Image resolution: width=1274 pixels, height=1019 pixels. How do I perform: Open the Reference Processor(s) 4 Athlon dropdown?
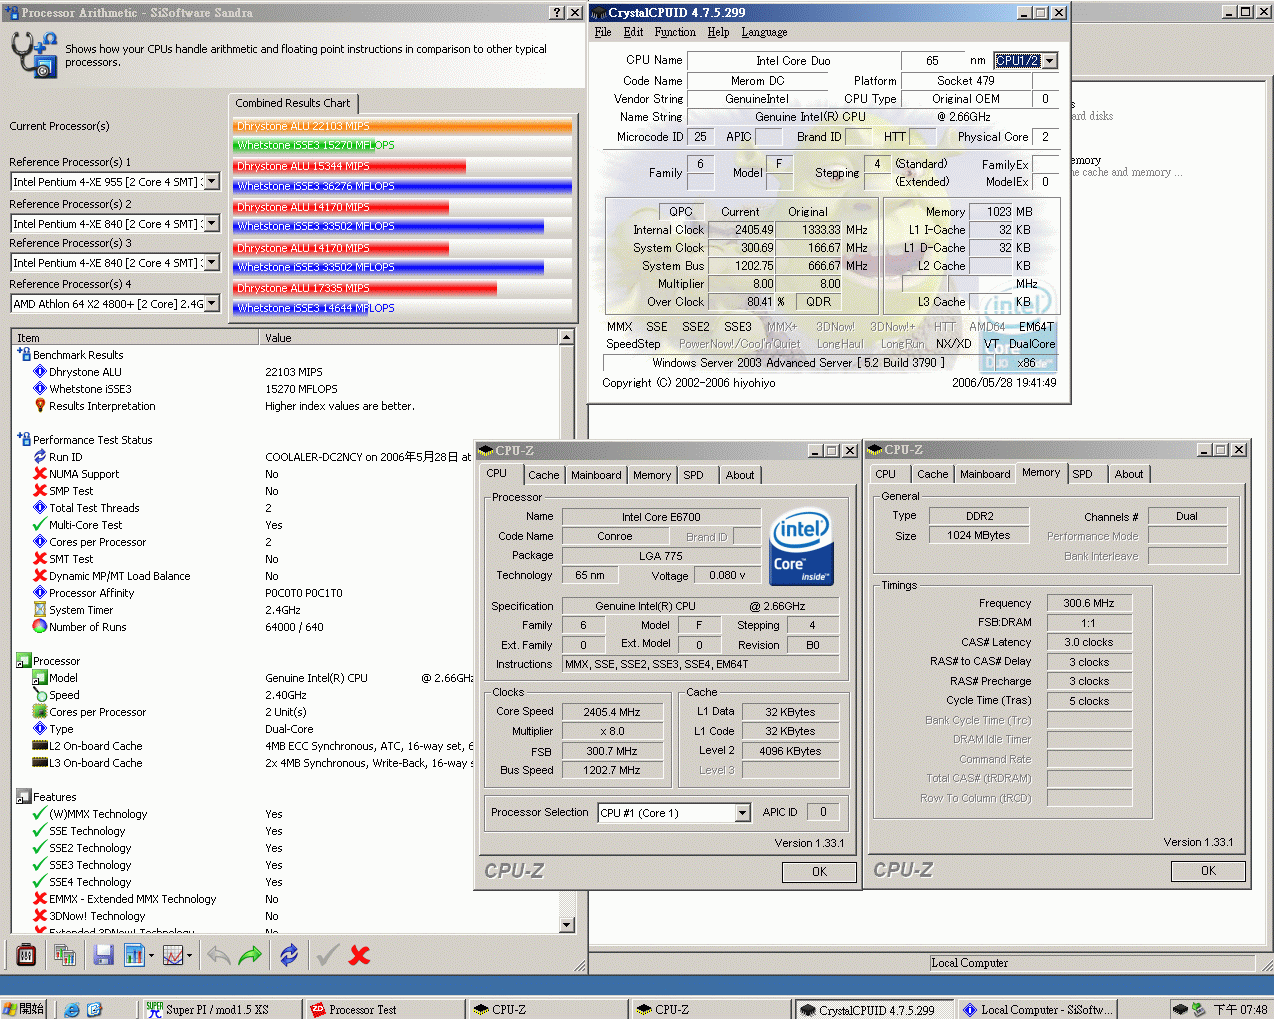(212, 303)
